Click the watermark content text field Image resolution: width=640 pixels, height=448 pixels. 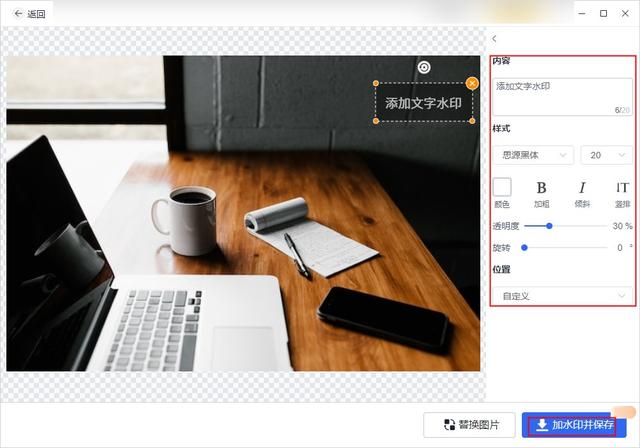(561, 98)
